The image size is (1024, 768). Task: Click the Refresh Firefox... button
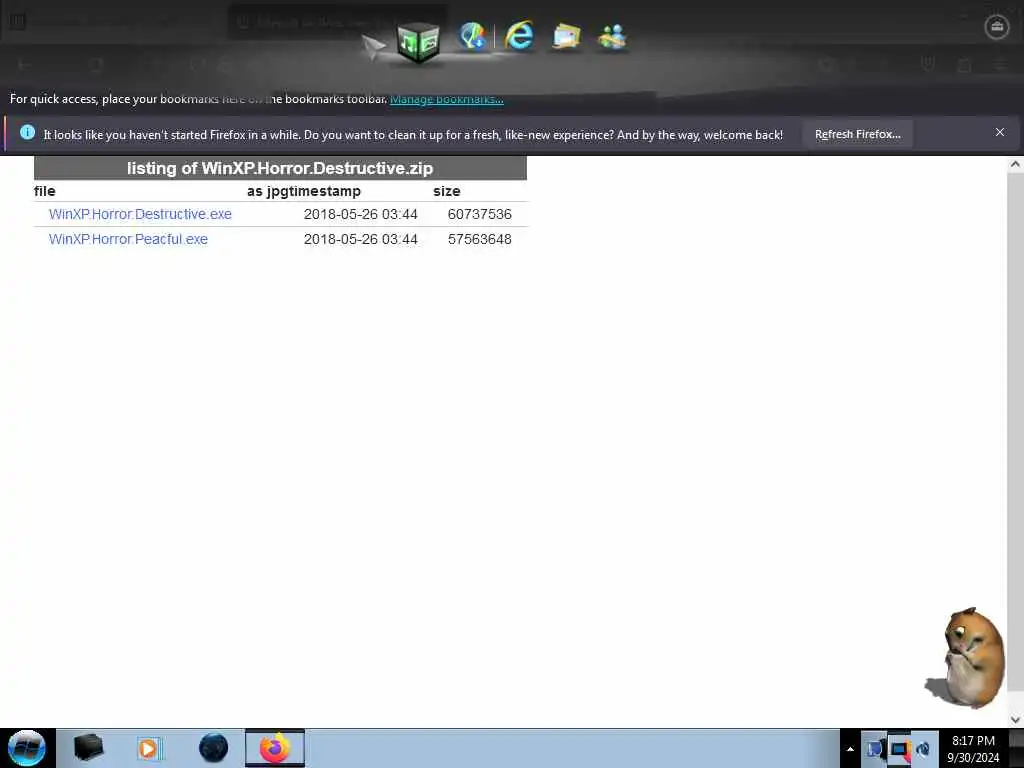pos(857,134)
